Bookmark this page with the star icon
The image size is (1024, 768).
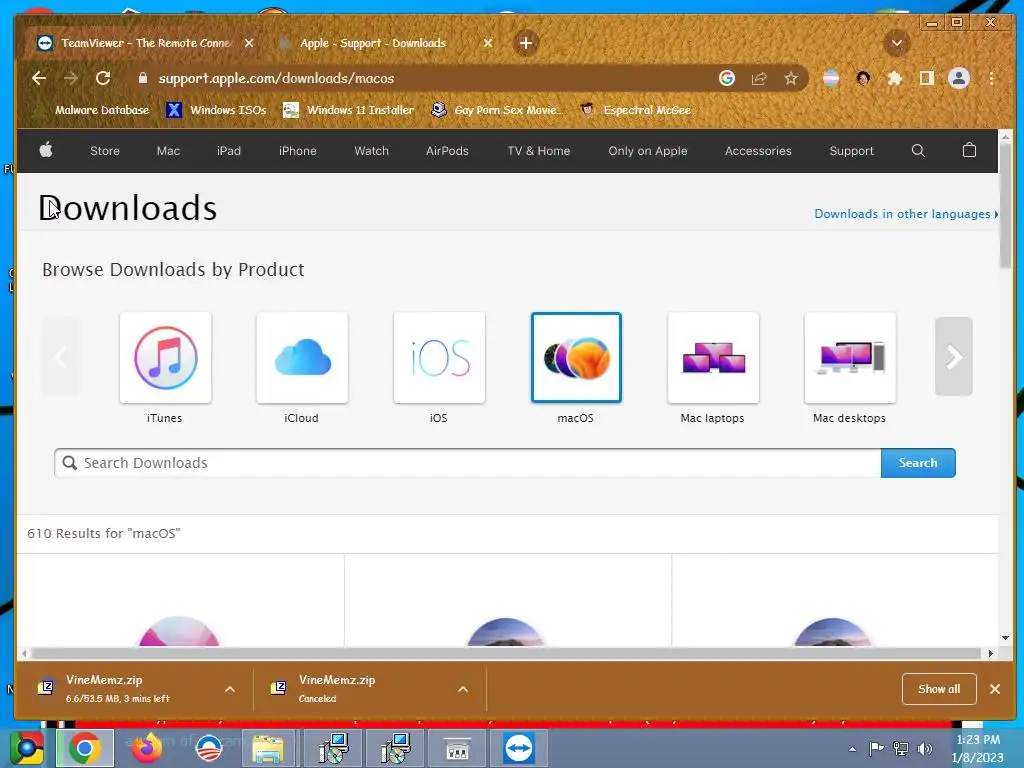point(791,78)
